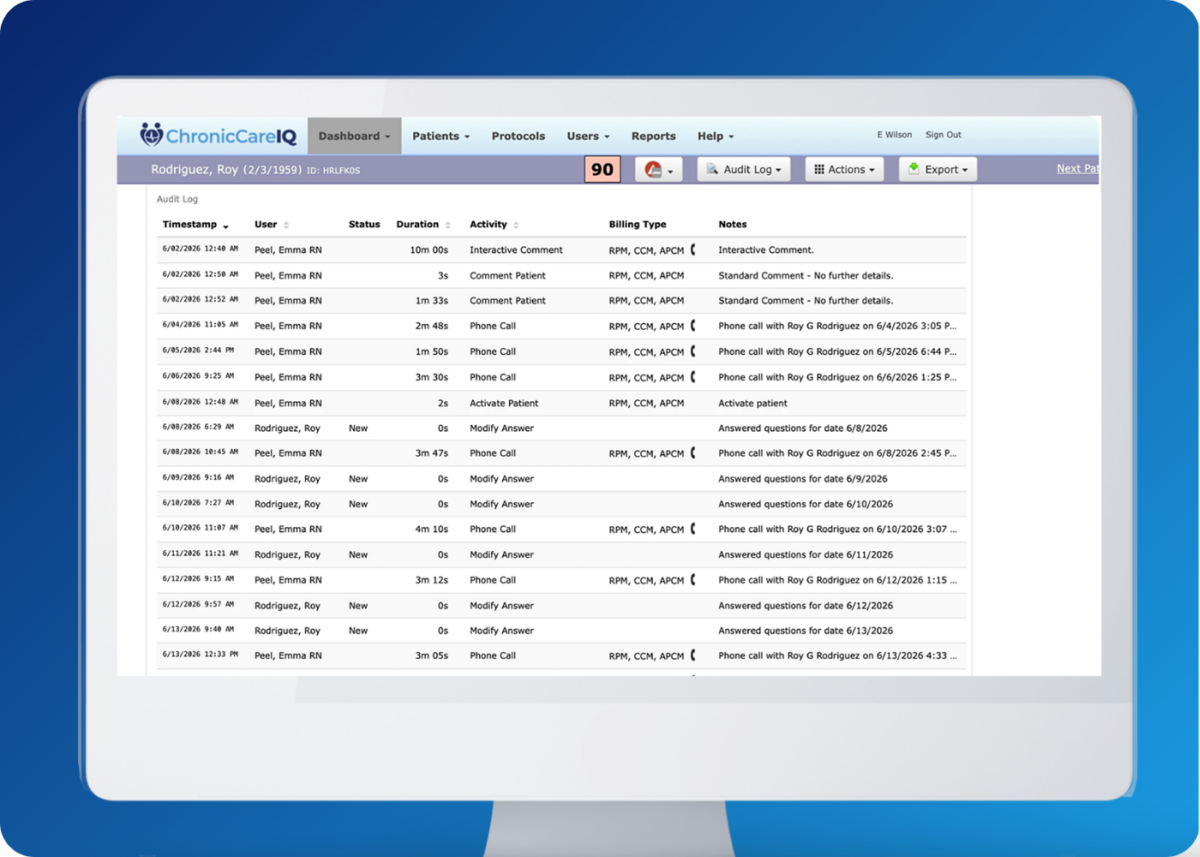Viewport: 1200px width, 857px height.
Task: Open the Export dropdown button
Action: [938, 170]
